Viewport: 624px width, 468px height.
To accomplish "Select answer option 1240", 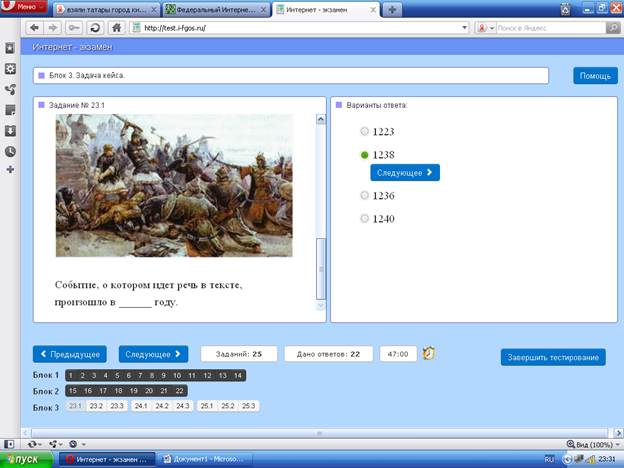I will (x=364, y=218).
